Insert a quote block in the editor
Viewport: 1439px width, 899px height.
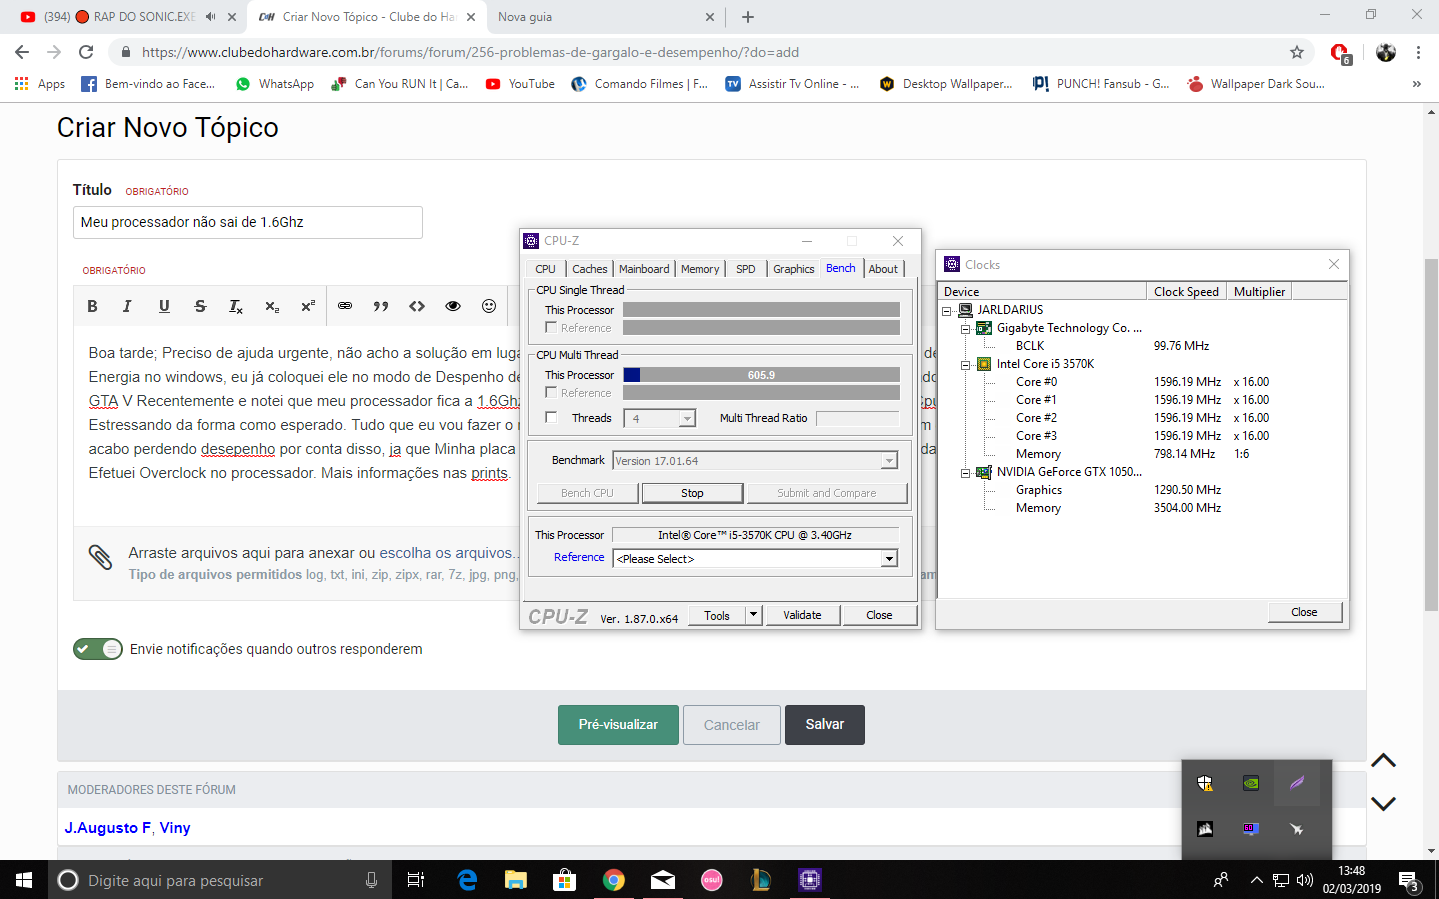[381, 306]
